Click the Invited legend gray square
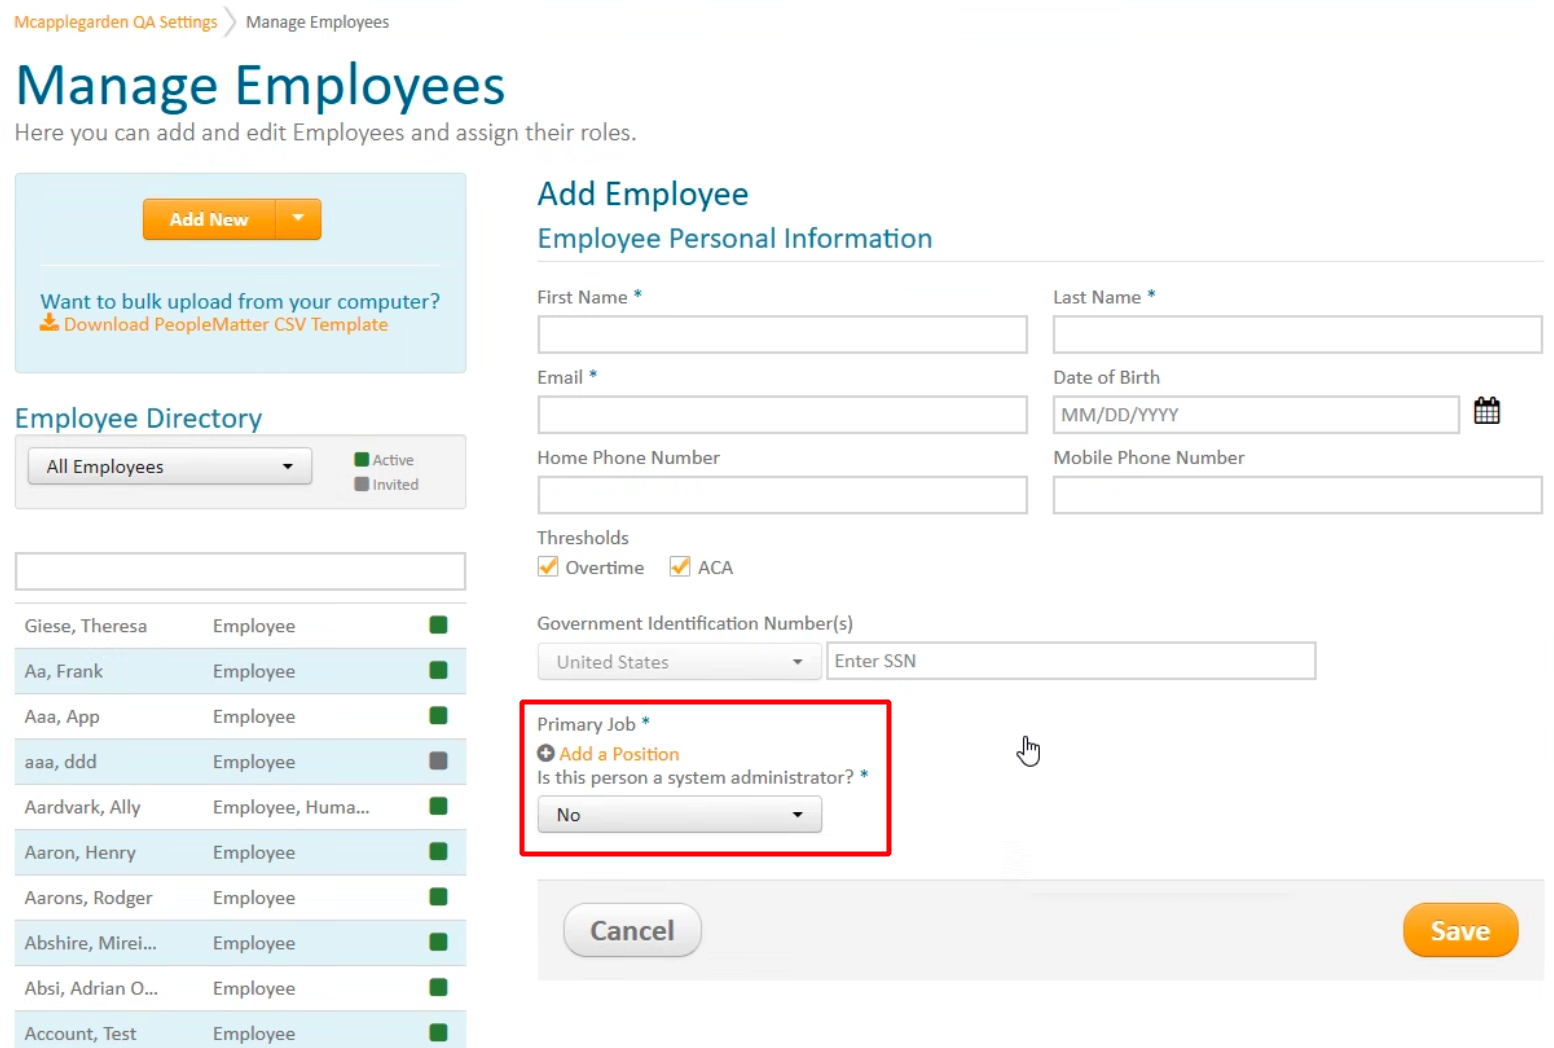Screen dimensions: 1554x1048 click(x=361, y=484)
